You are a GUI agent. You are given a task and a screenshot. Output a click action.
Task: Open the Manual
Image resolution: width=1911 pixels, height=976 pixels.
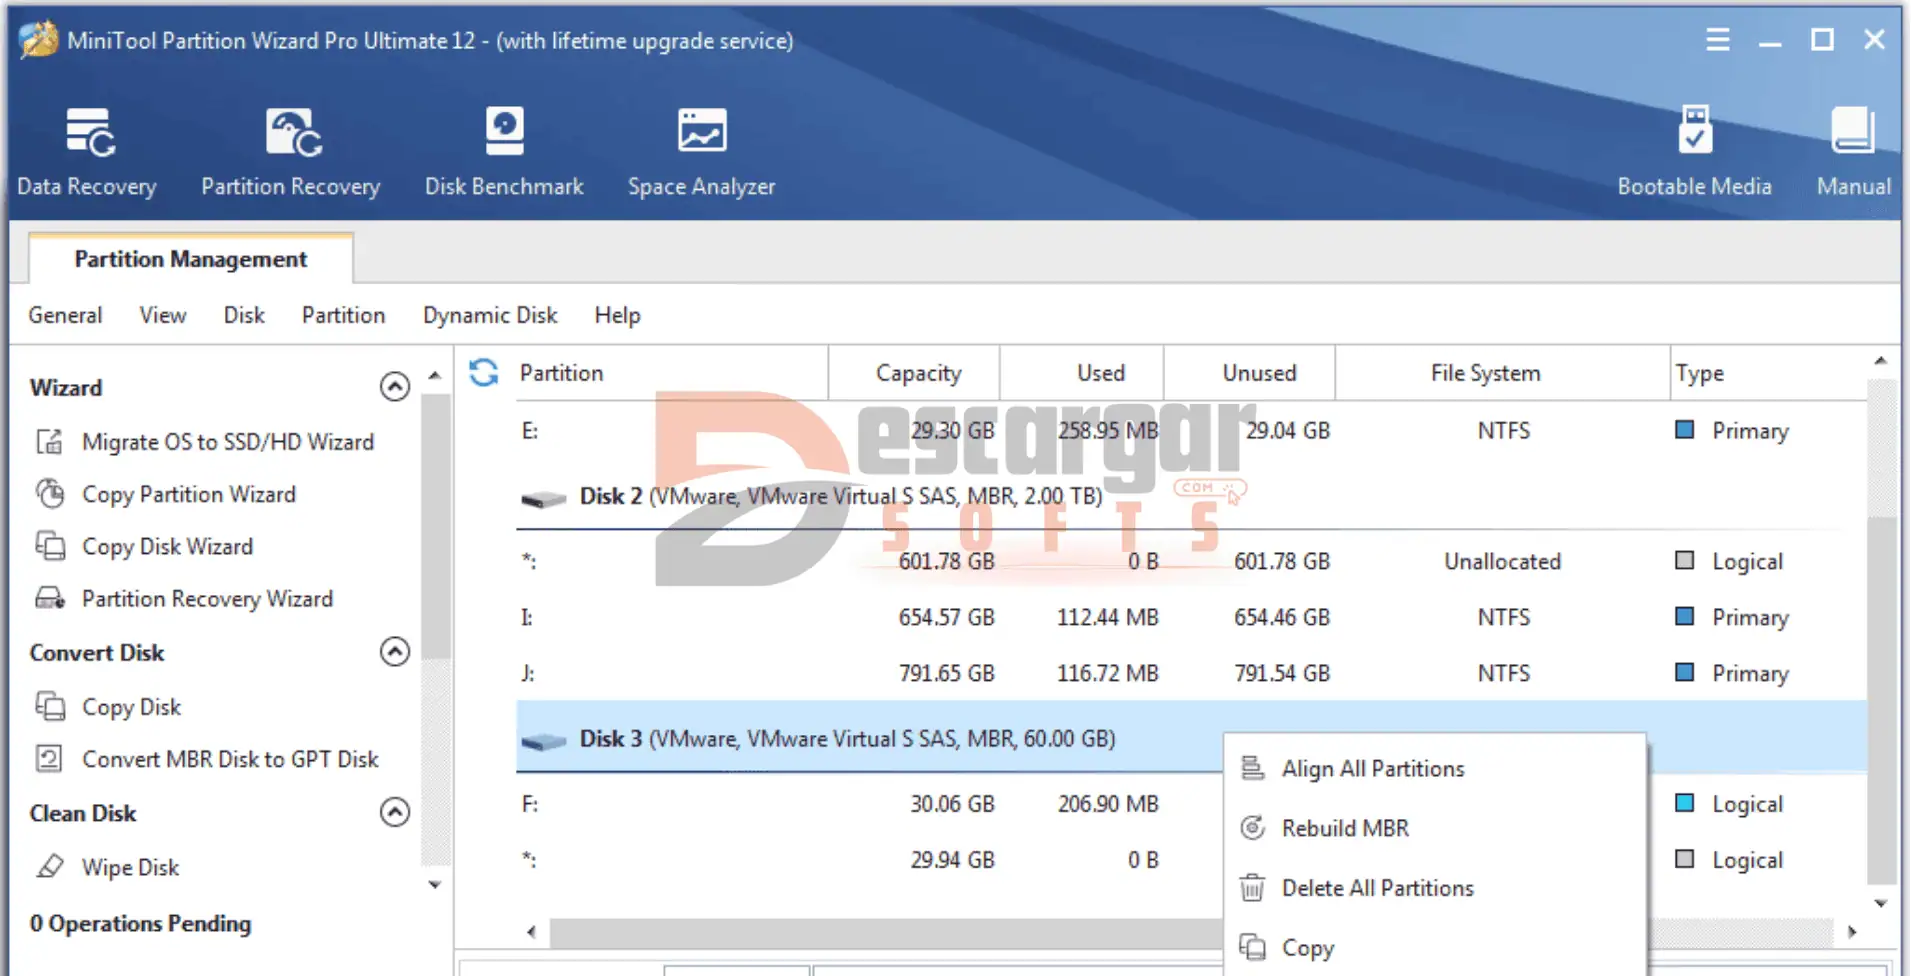1853,152
